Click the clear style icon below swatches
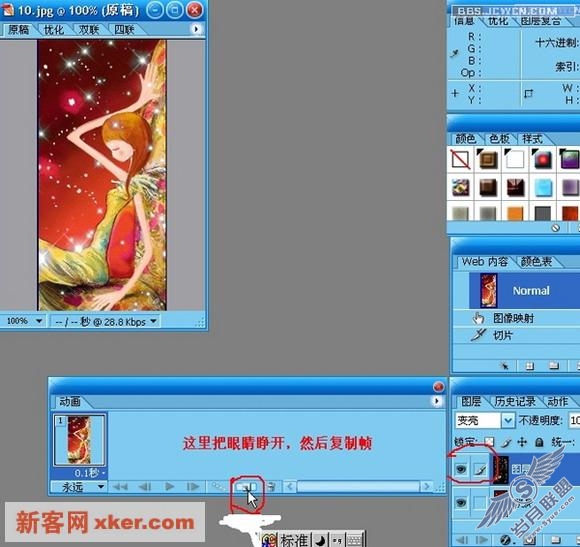Screen dimensions: 580x547 point(556,228)
